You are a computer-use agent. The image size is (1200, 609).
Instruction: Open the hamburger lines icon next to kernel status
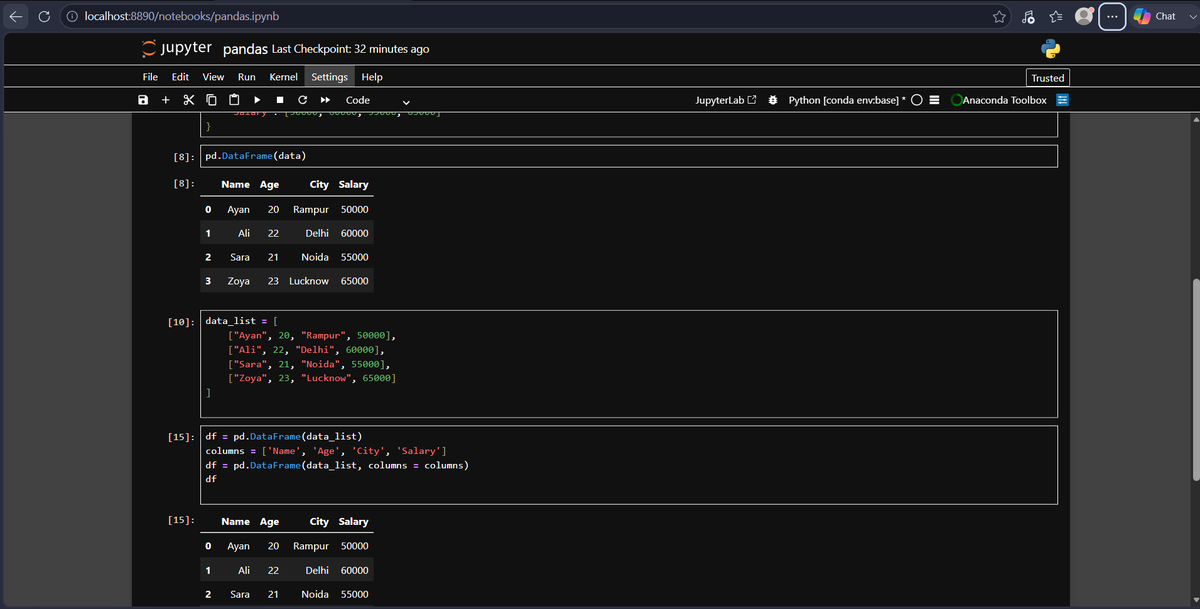click(x=934, y=100)
